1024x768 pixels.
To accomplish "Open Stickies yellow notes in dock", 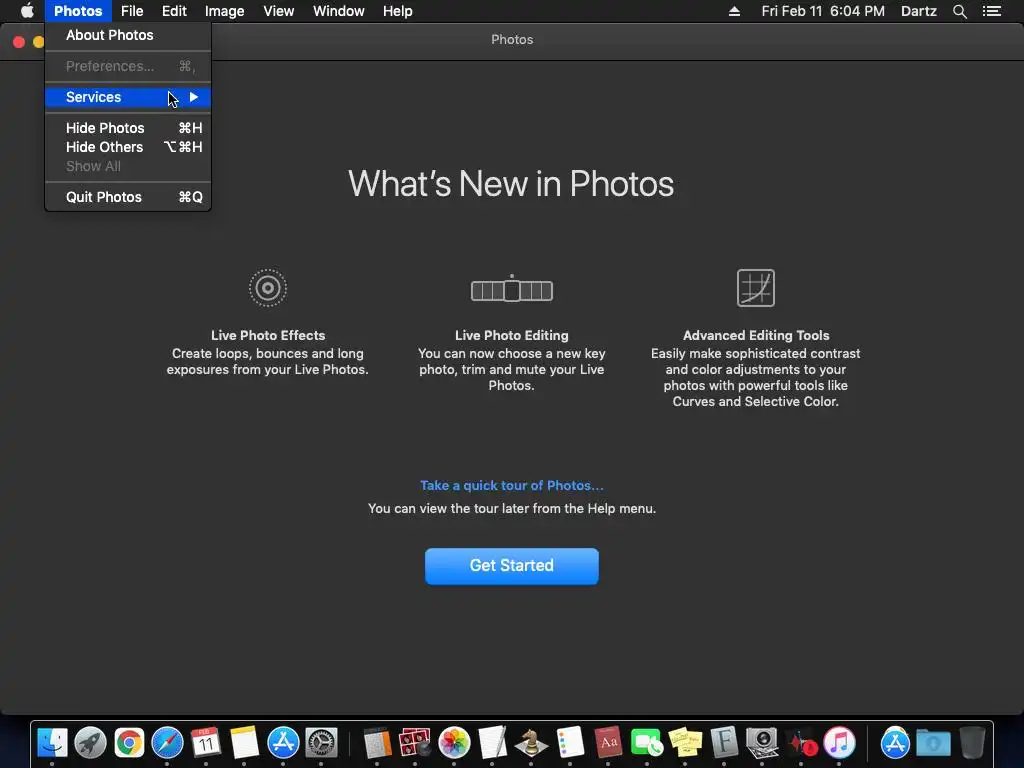I will point(685,743).
